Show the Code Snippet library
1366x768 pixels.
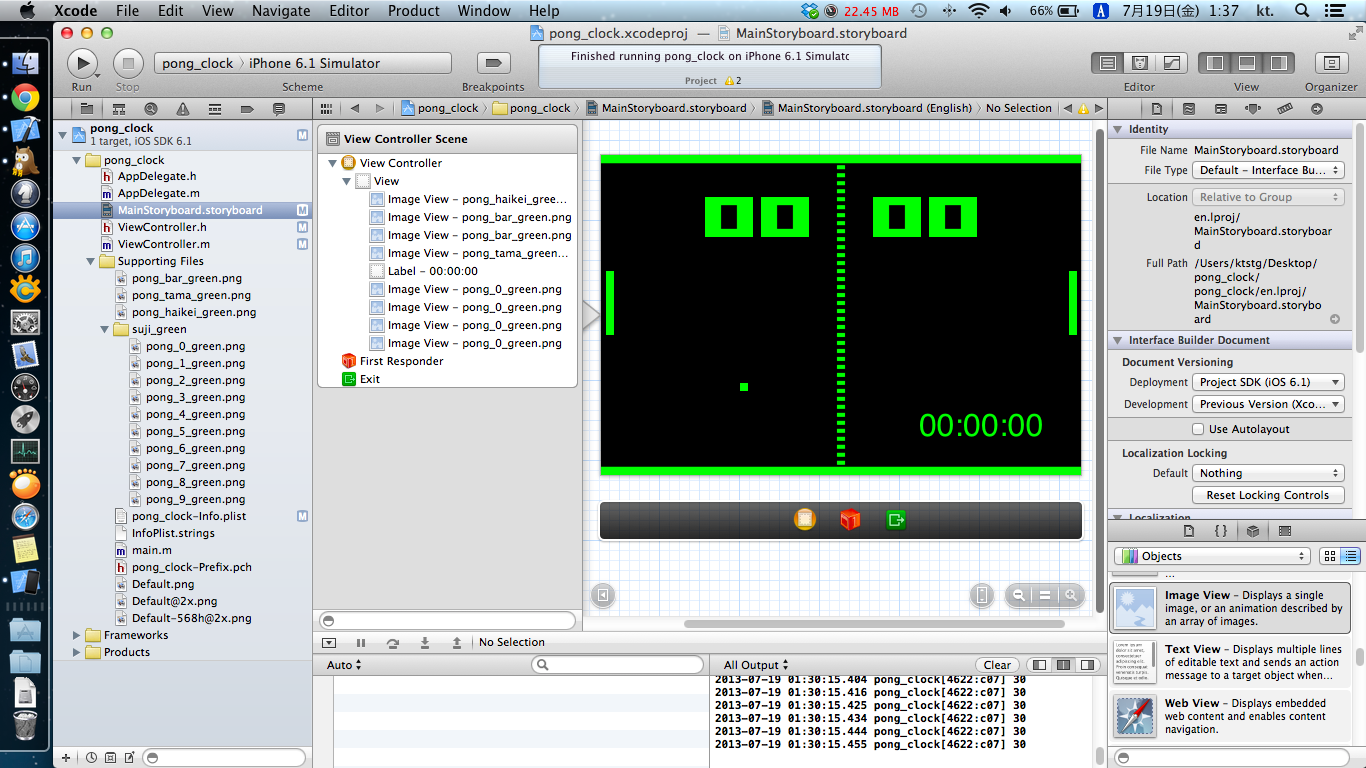click(1221, 531)
